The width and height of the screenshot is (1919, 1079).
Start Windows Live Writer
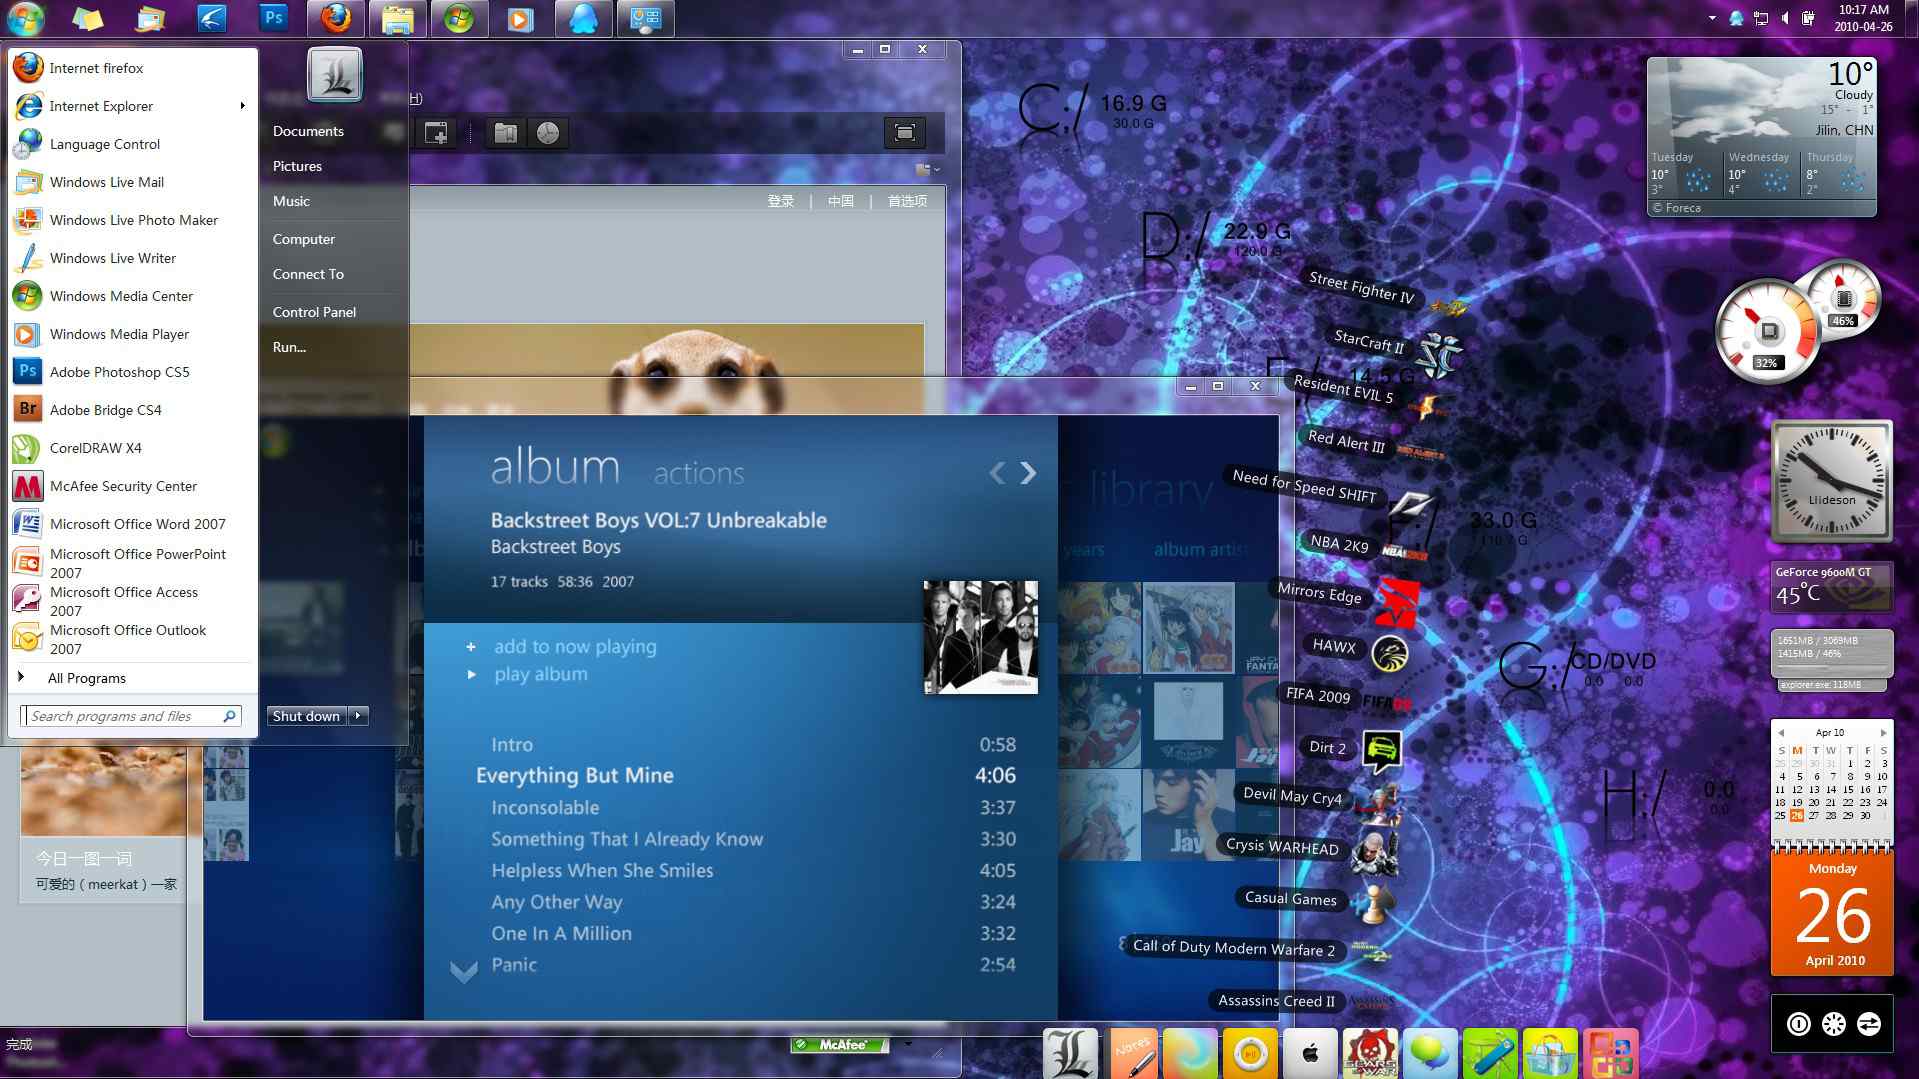[x=132, y=258]
